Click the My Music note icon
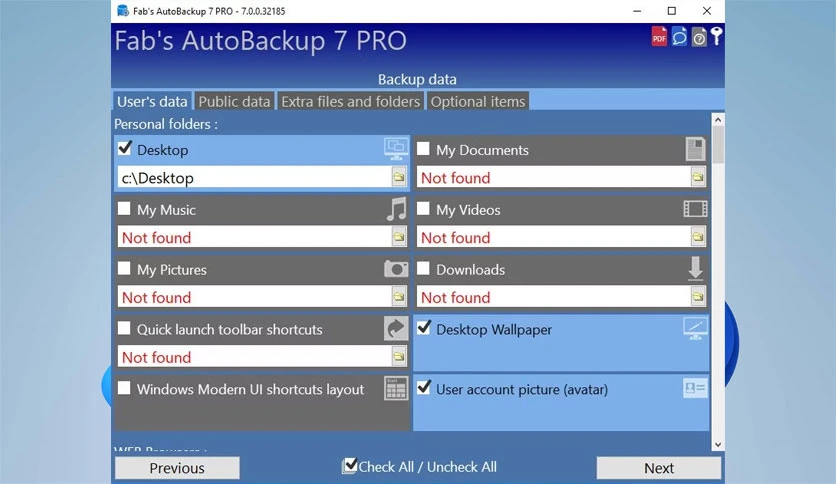 click(396, 209)
